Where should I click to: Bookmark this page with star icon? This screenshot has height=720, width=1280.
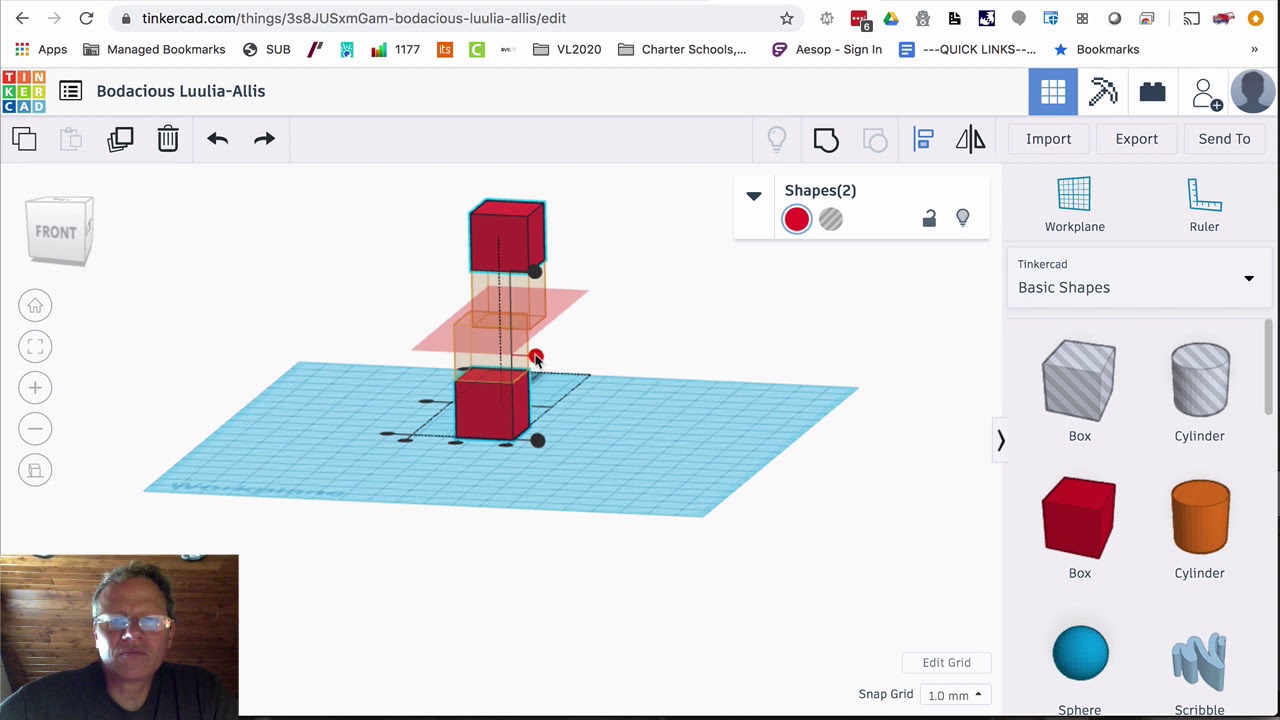pos(787,18)
